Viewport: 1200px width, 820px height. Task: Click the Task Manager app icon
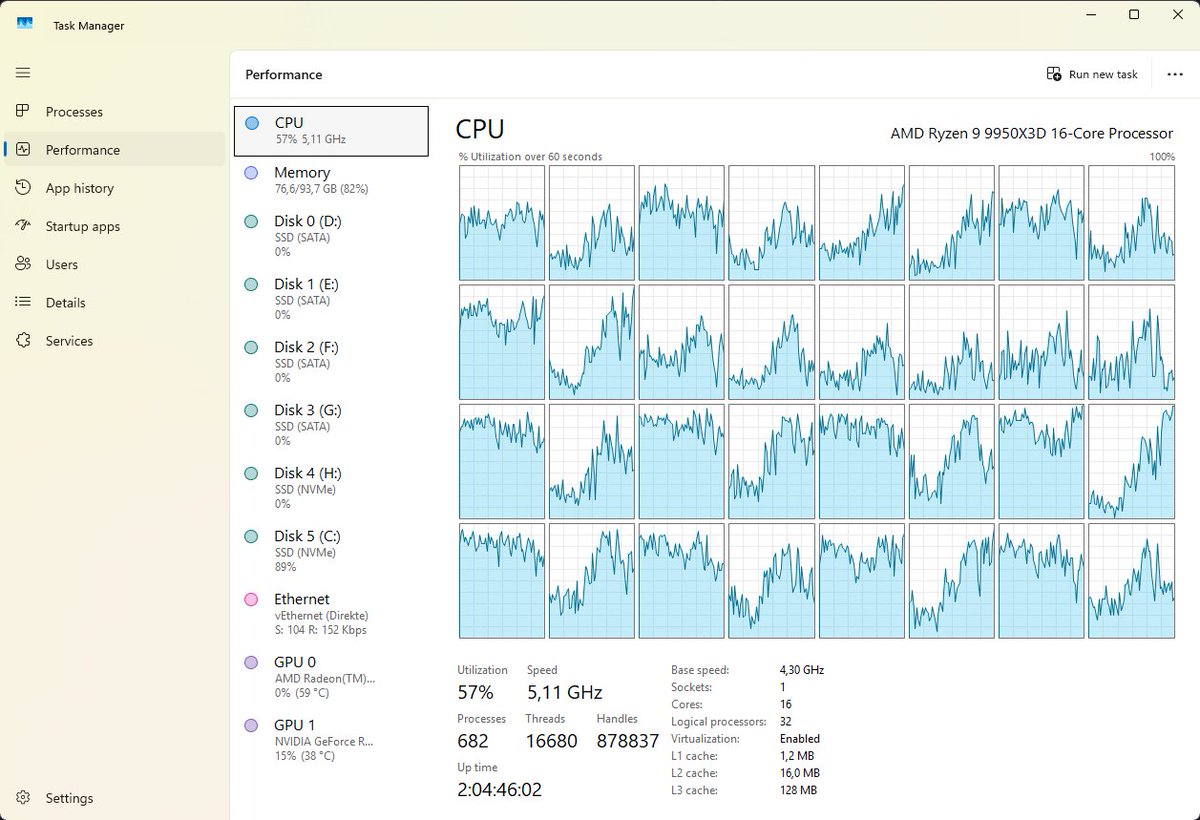pos(24,24)
